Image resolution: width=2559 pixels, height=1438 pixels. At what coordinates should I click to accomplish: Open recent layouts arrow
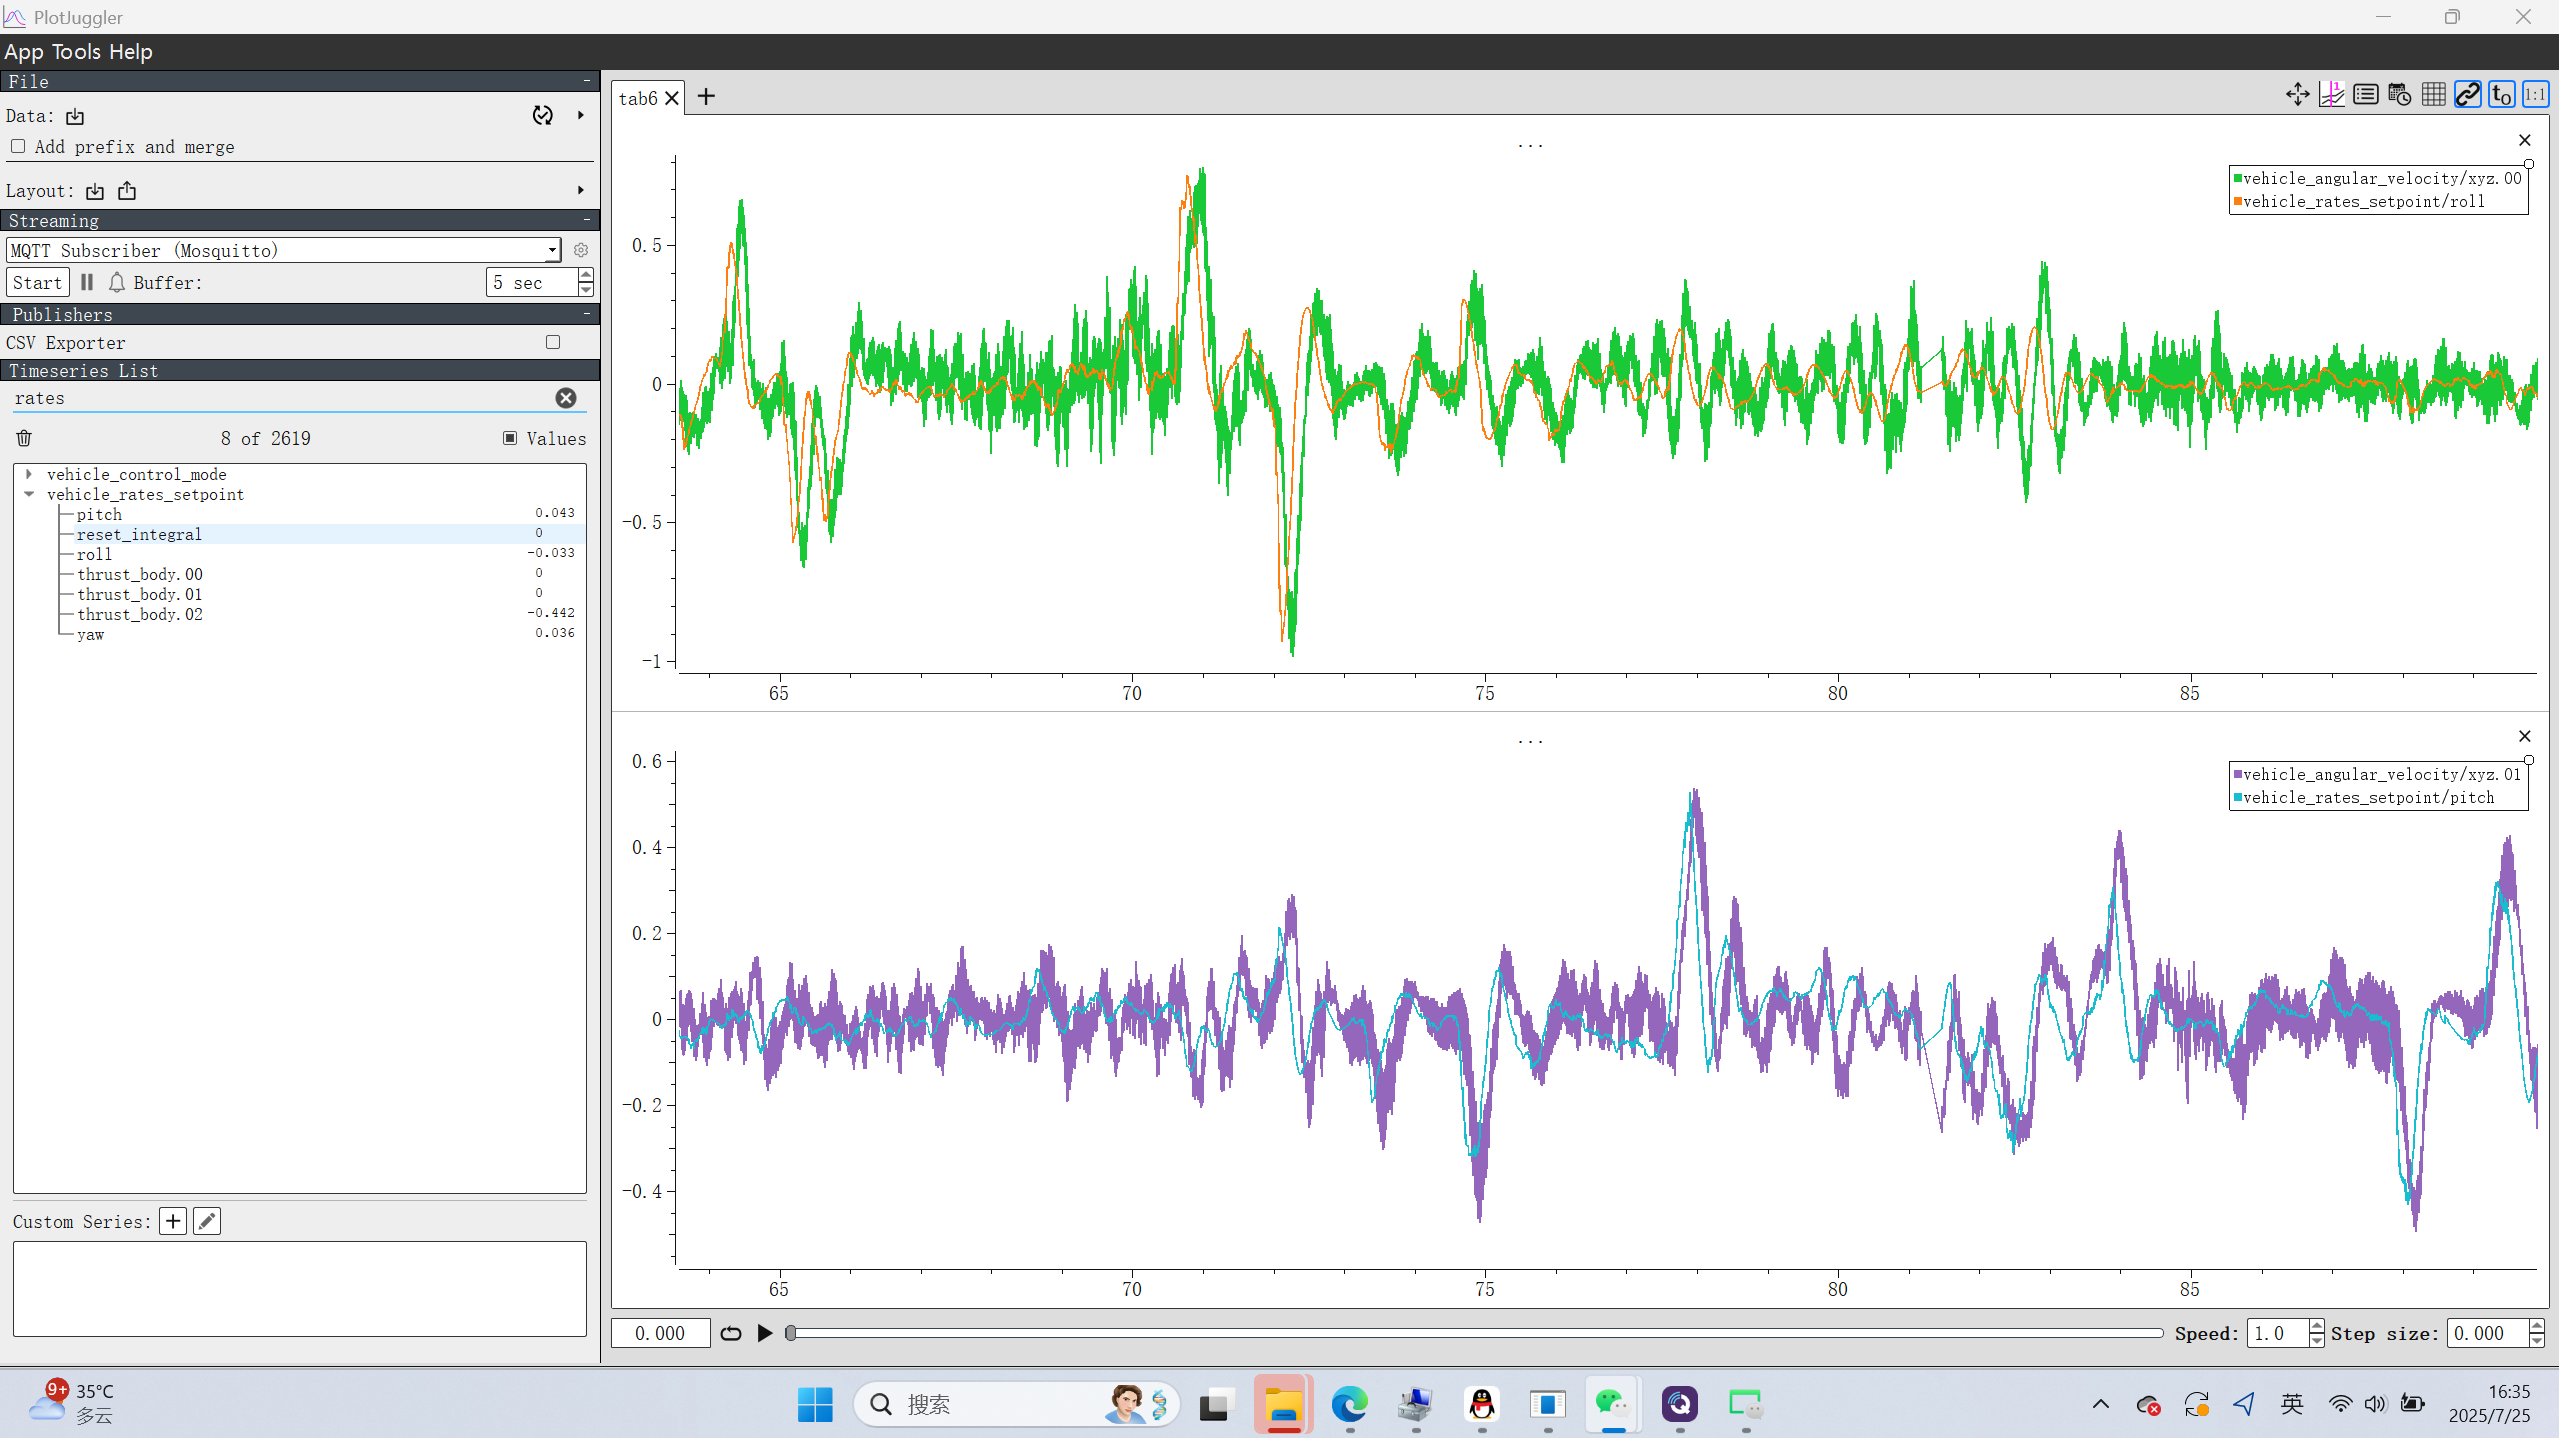click(x=581, y=190)
